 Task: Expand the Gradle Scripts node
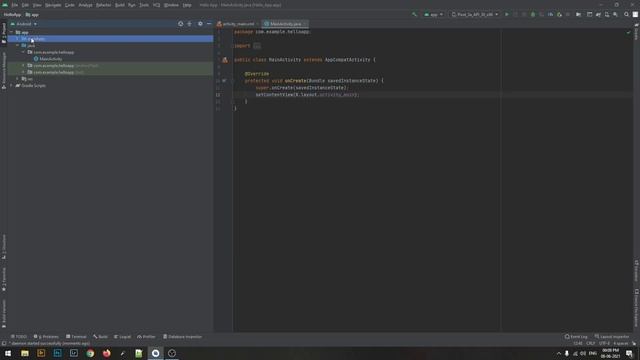click(x=11, y=86)
